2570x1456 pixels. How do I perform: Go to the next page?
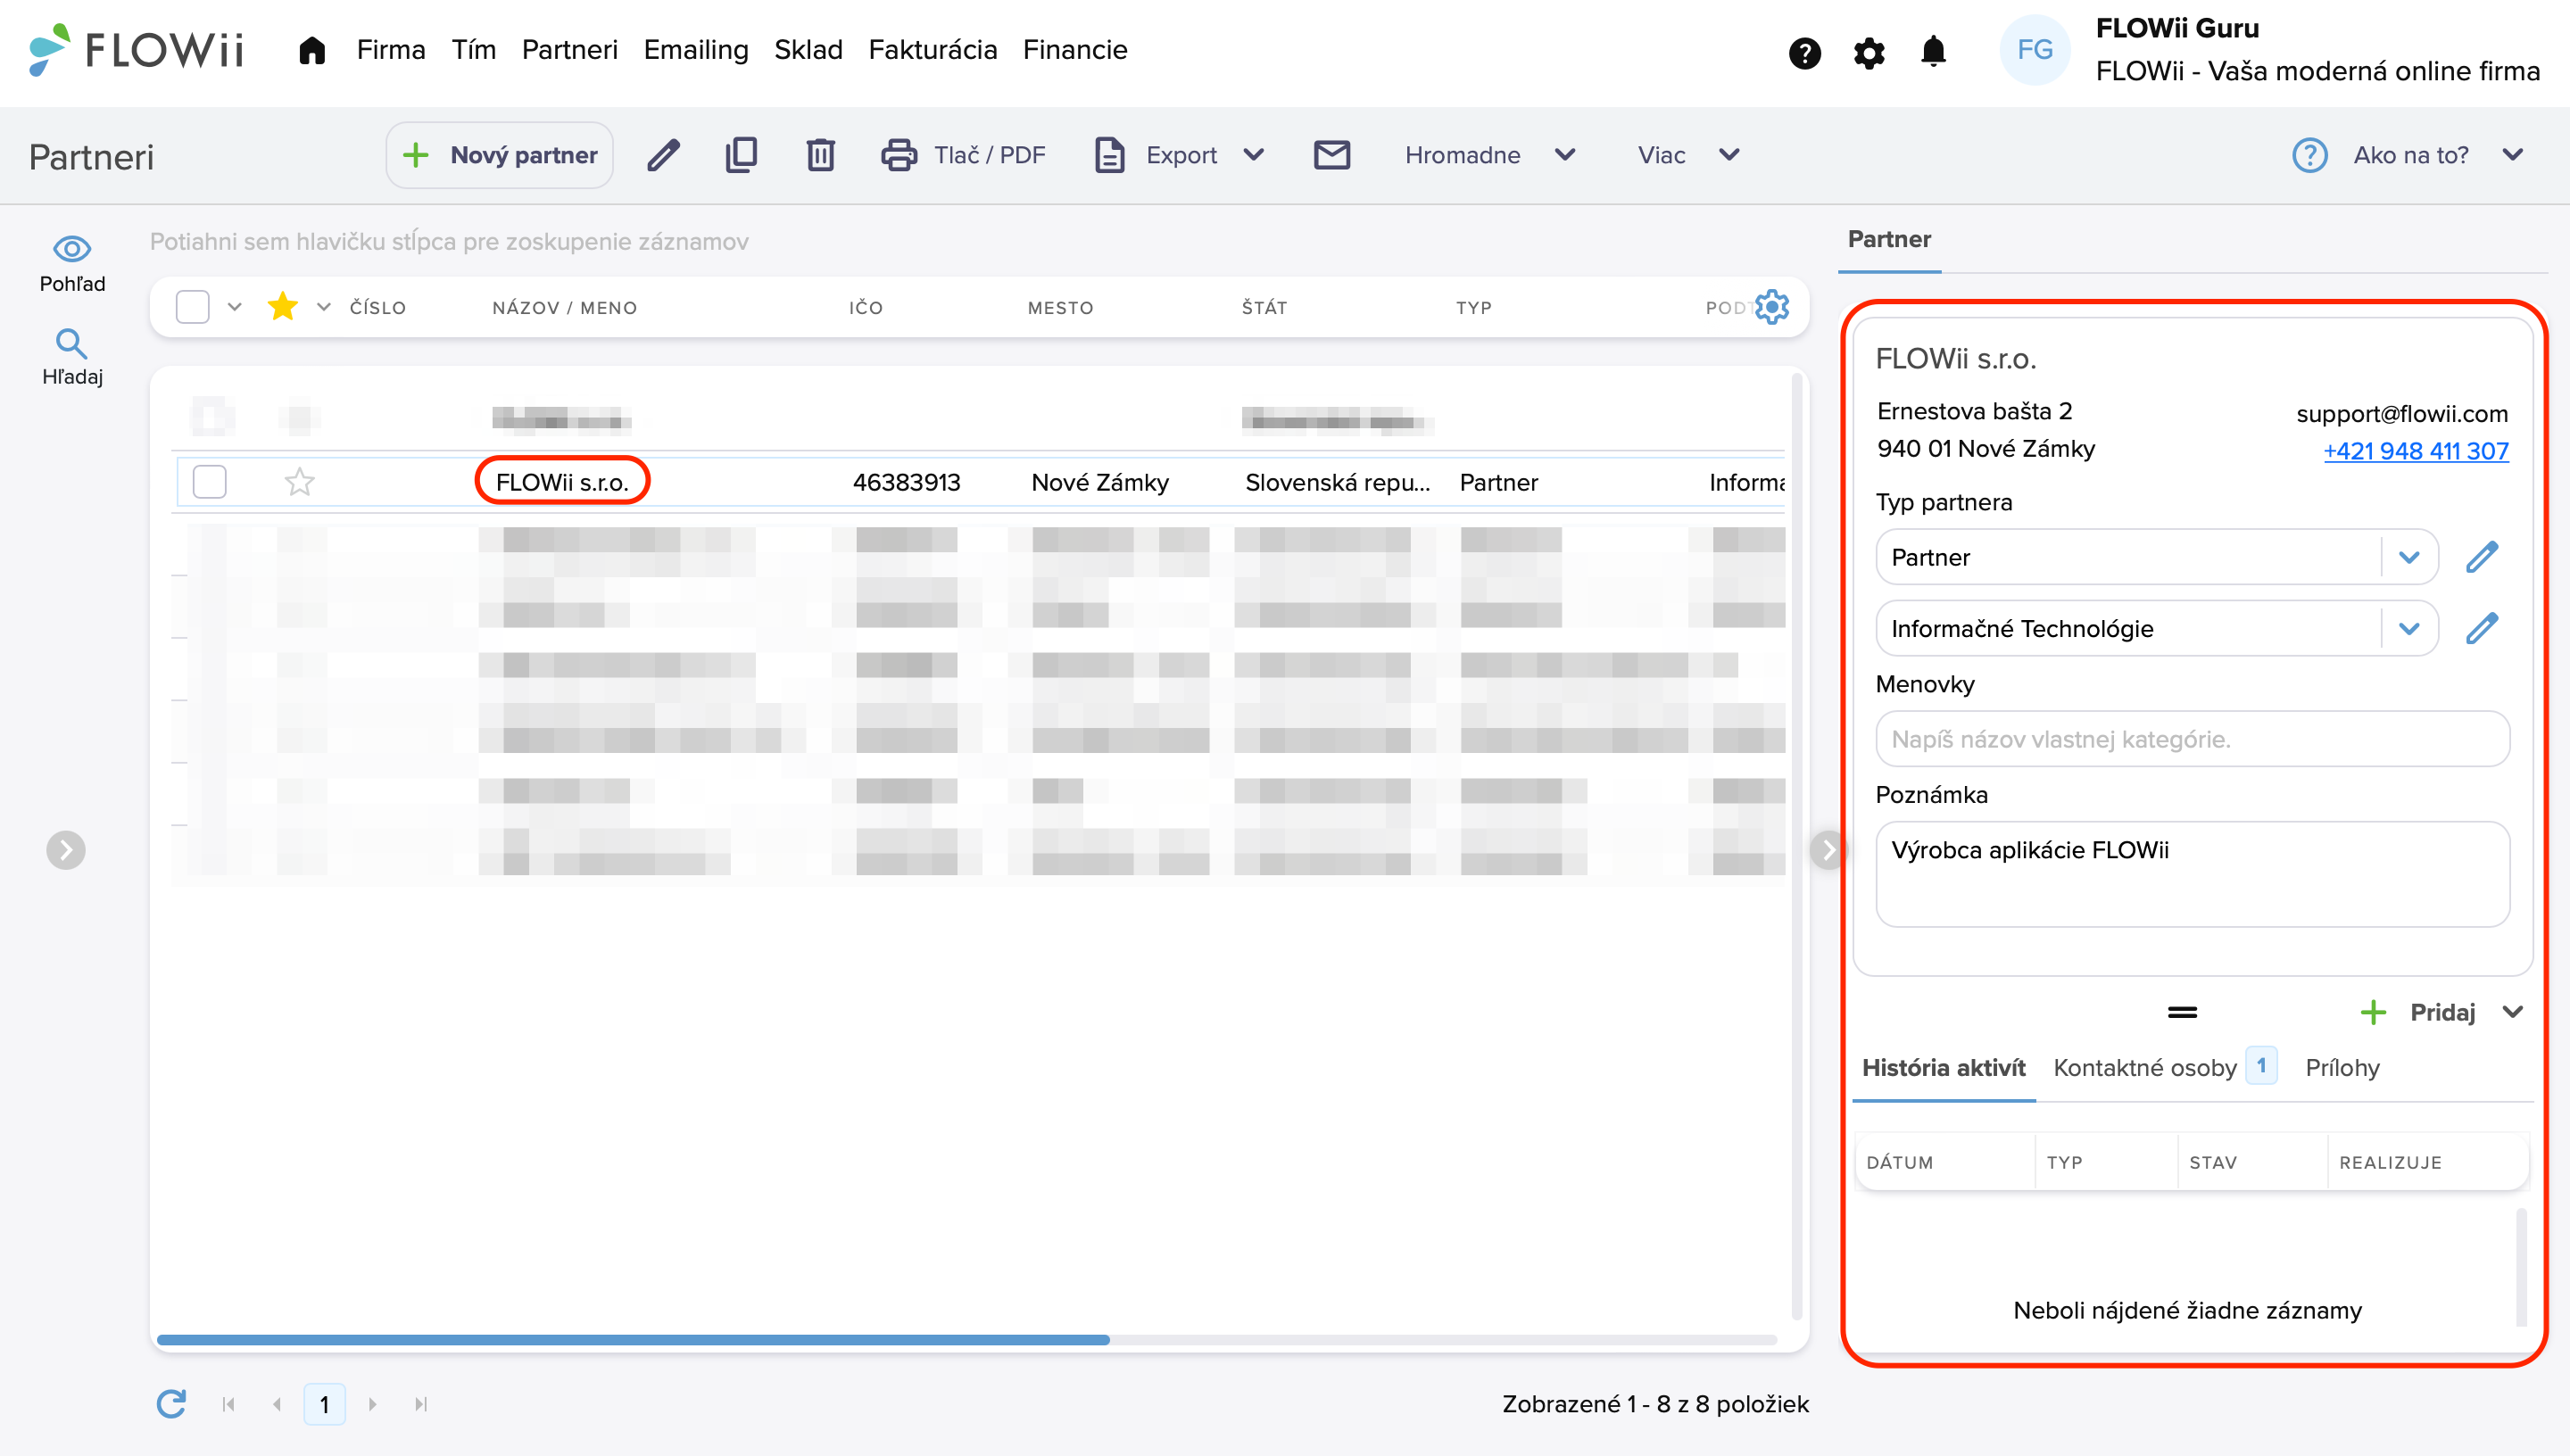[372, 1404]
